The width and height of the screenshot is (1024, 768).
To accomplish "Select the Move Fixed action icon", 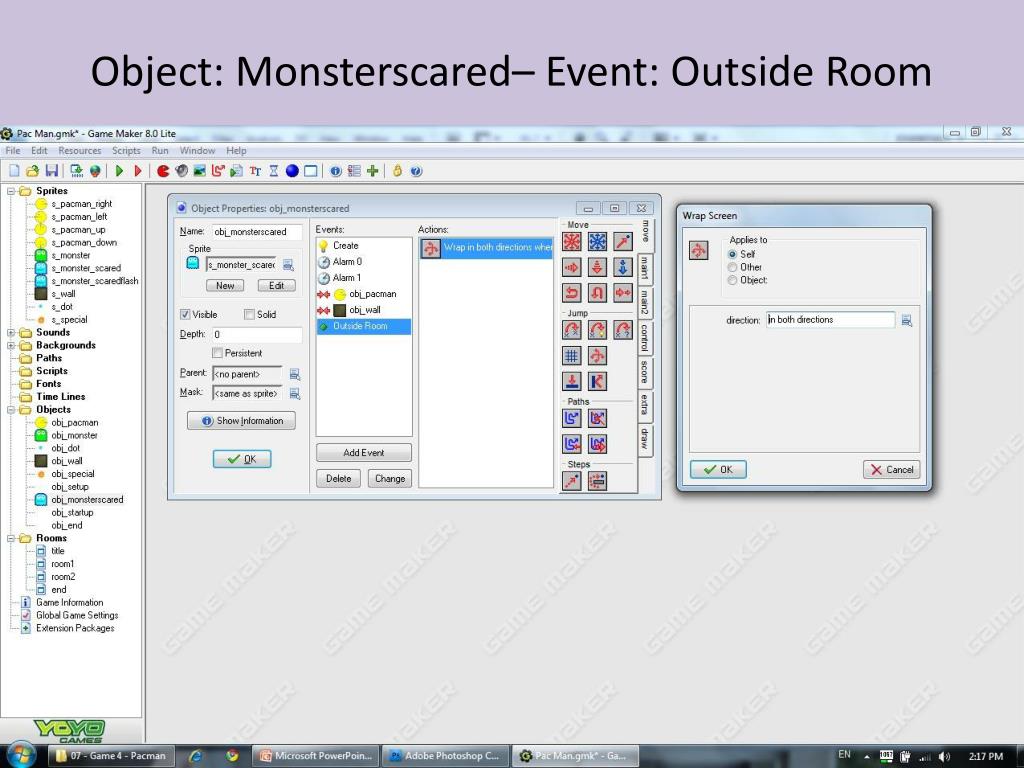I will click(572, 242).
